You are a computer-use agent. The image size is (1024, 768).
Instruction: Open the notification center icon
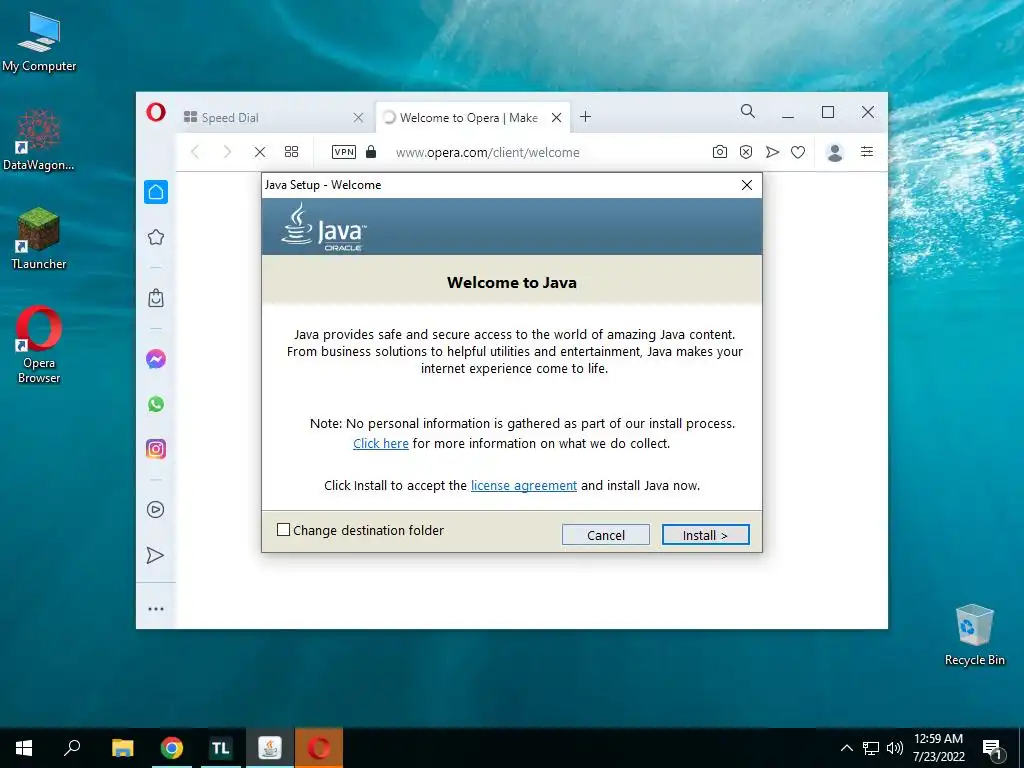point(992,748)
